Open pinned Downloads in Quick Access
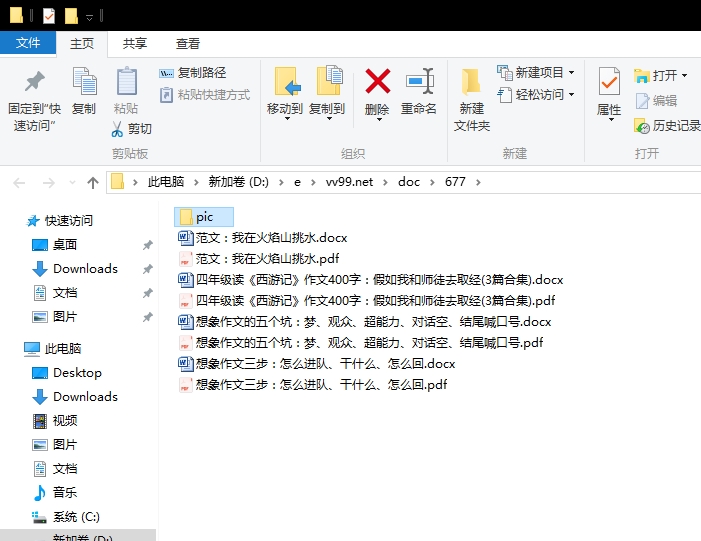This screenshot has width=701, height=541. (75, 269)
